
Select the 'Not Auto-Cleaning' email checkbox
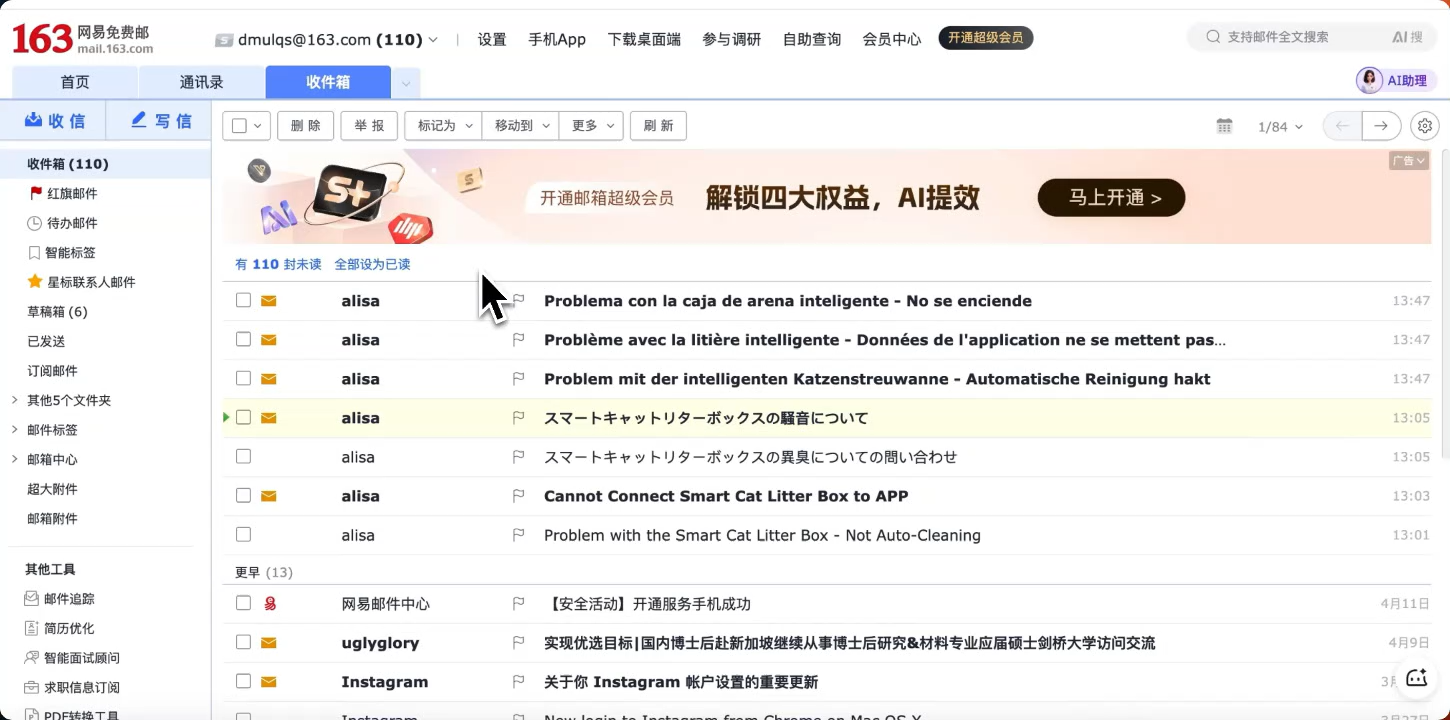[243, 534]
